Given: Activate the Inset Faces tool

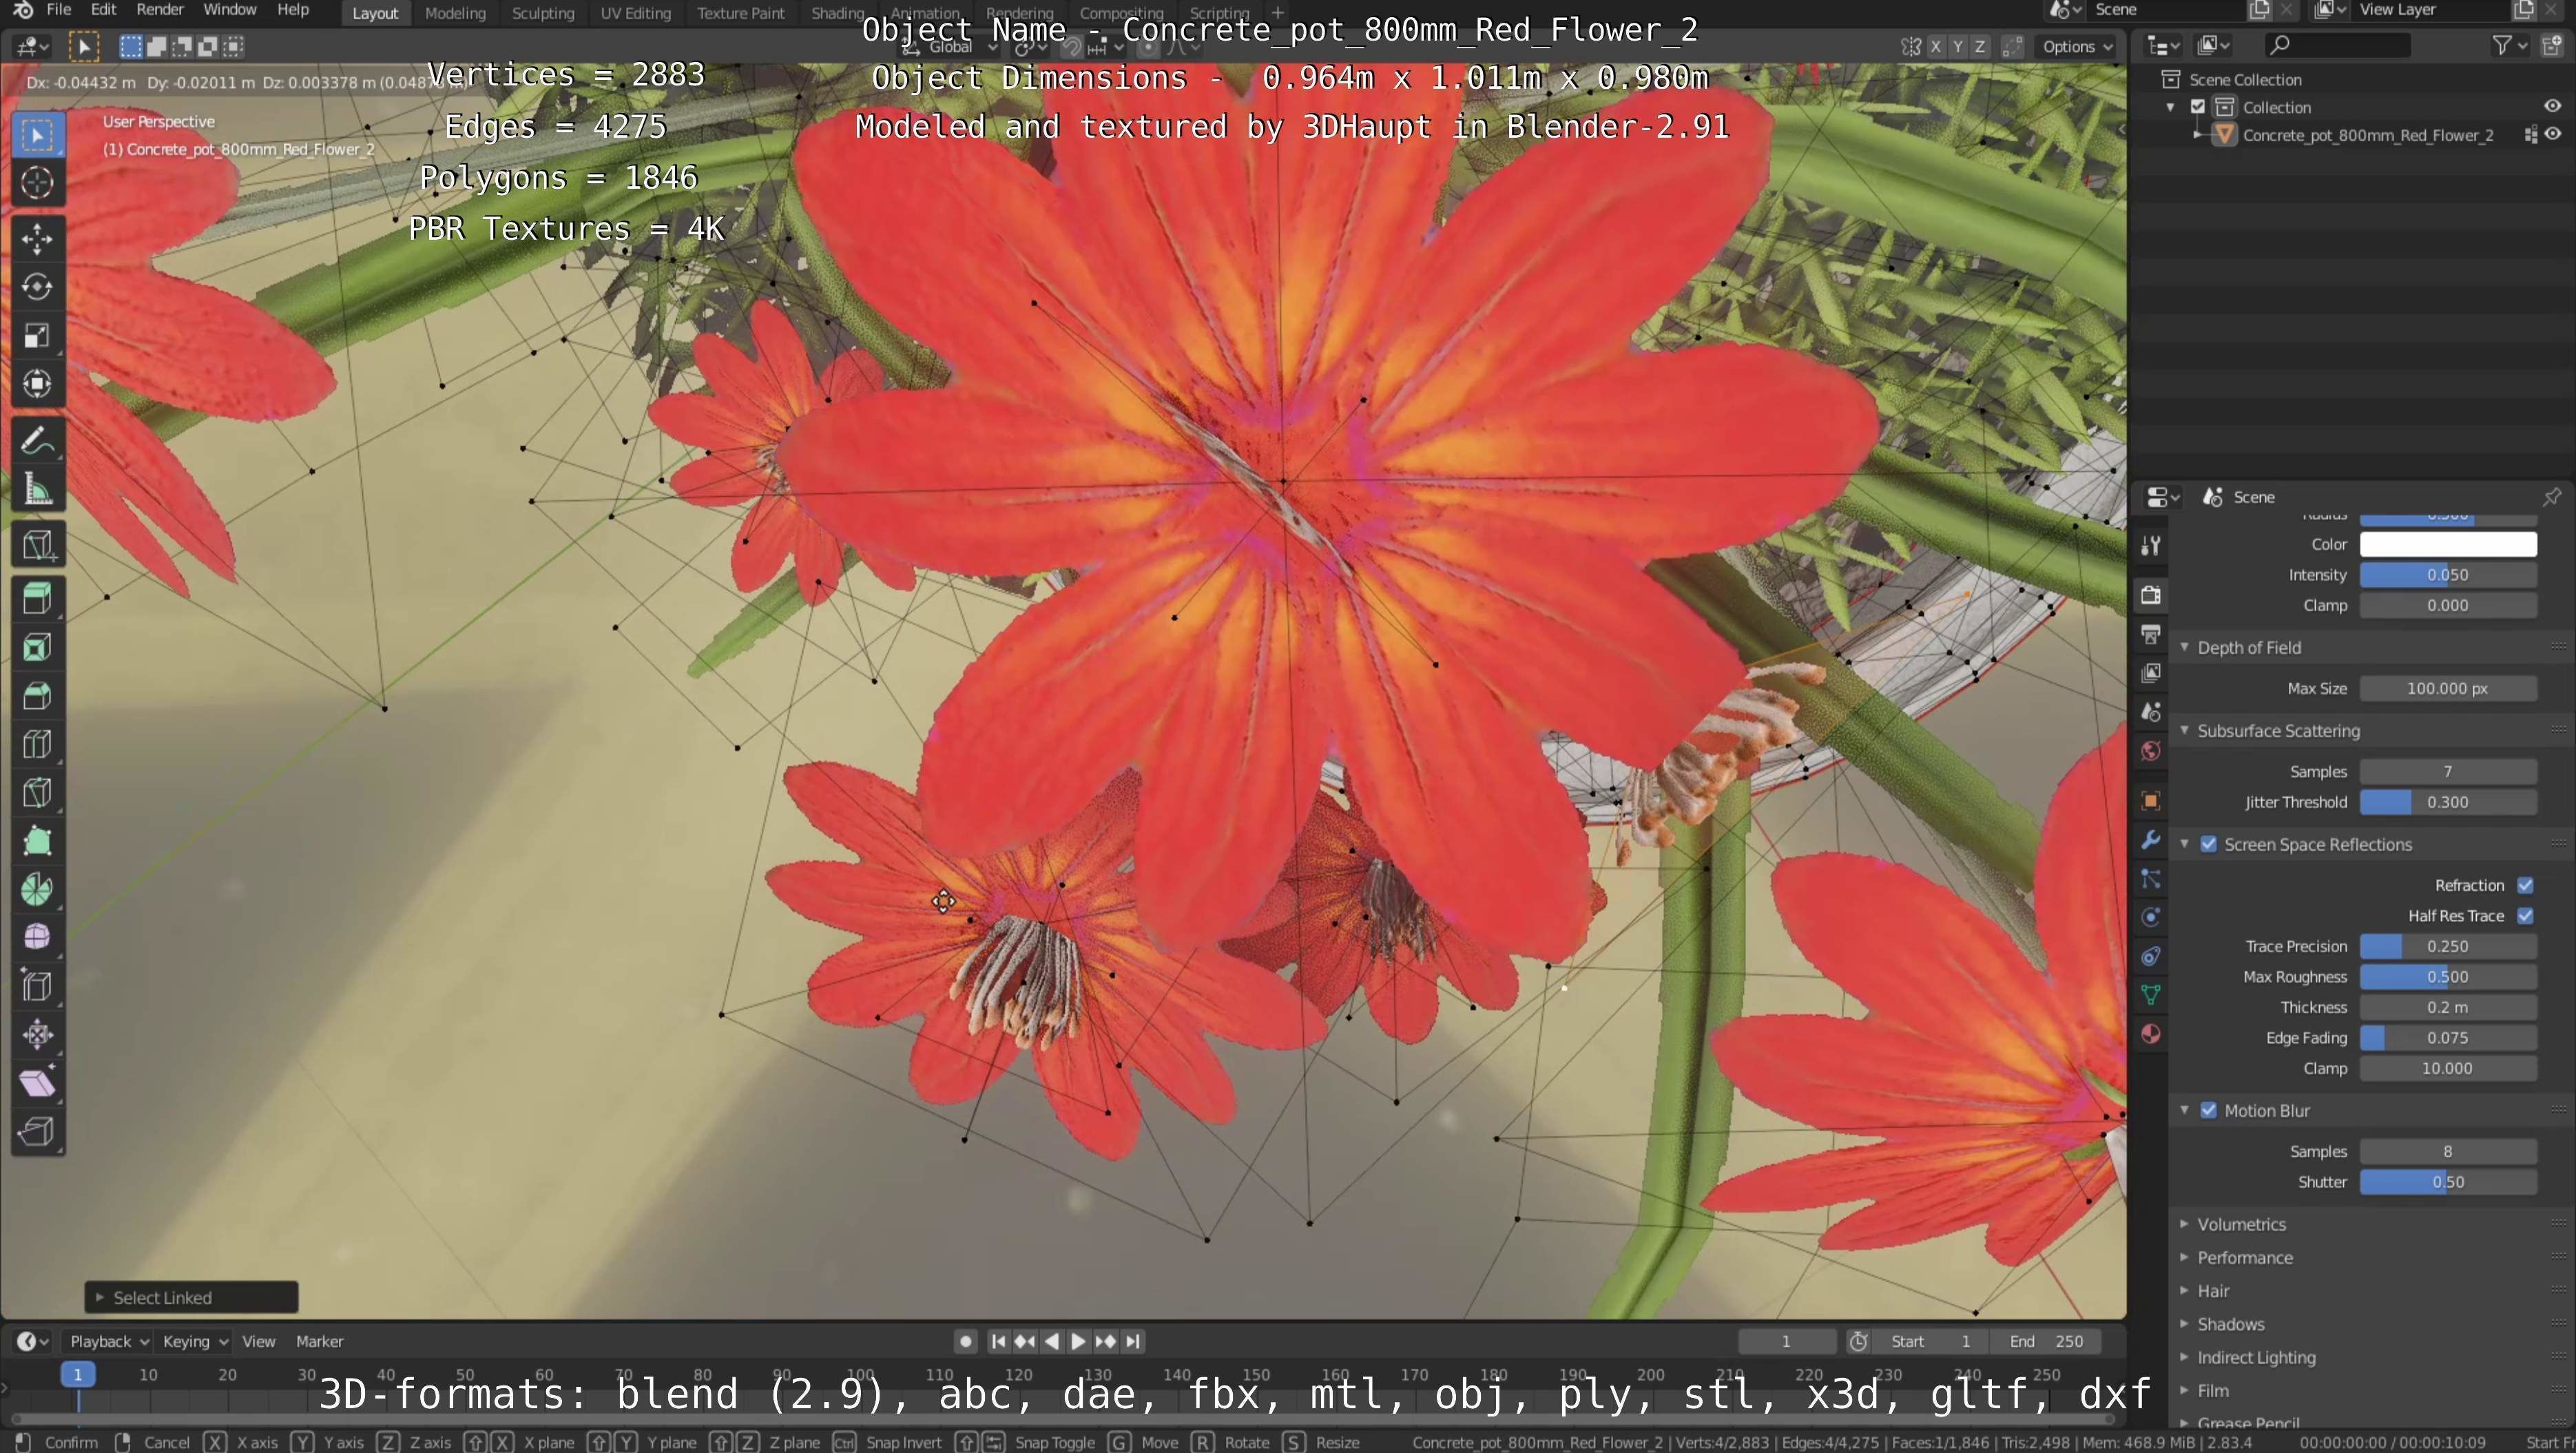Looking at the screenshot, I should 37,648.
